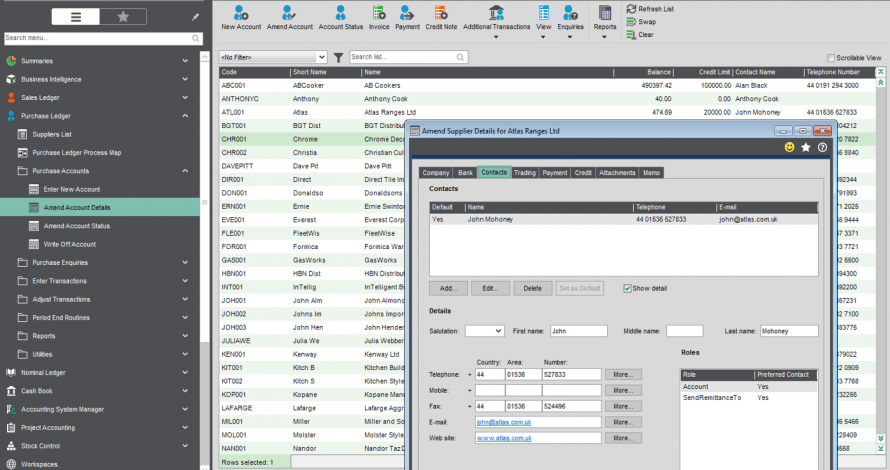Select the ABC001 AB Cookers row

point(547,86)
